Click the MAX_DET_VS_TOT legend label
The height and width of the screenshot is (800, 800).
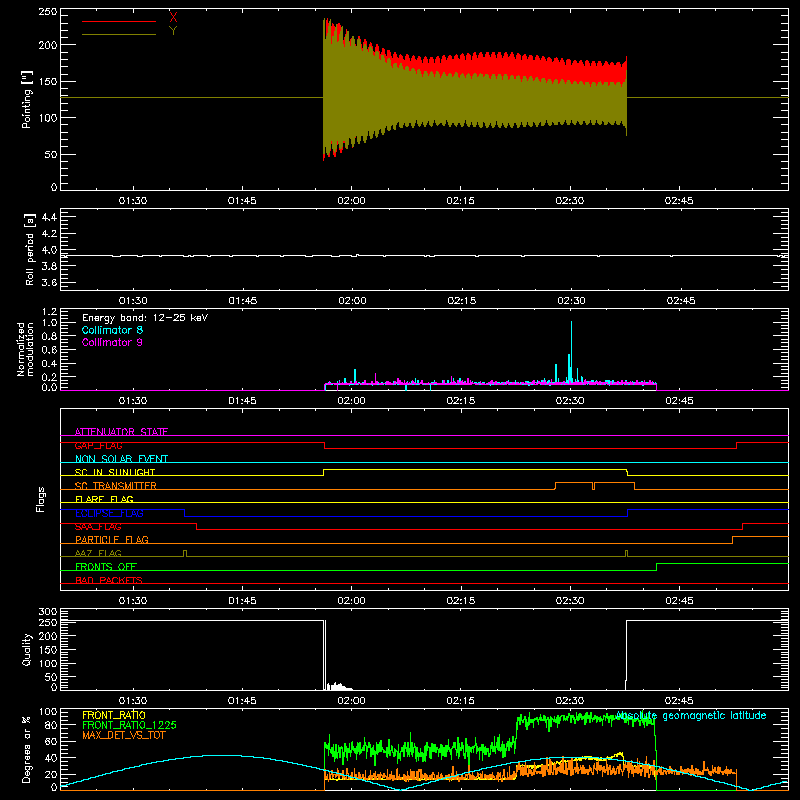click(124, 735)
